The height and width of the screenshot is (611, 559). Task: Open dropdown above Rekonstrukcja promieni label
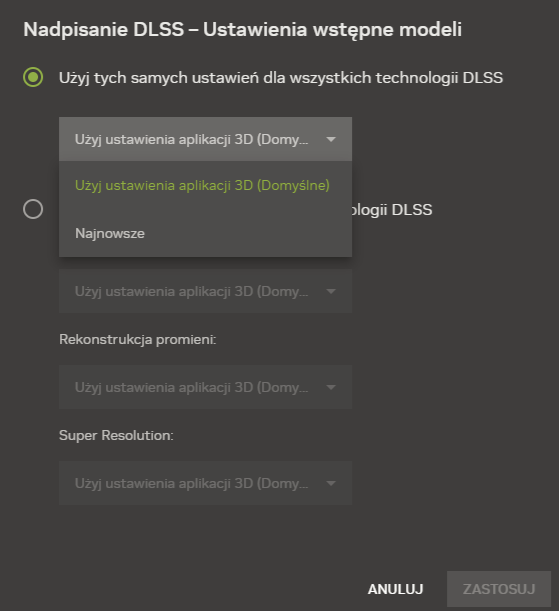205,291
